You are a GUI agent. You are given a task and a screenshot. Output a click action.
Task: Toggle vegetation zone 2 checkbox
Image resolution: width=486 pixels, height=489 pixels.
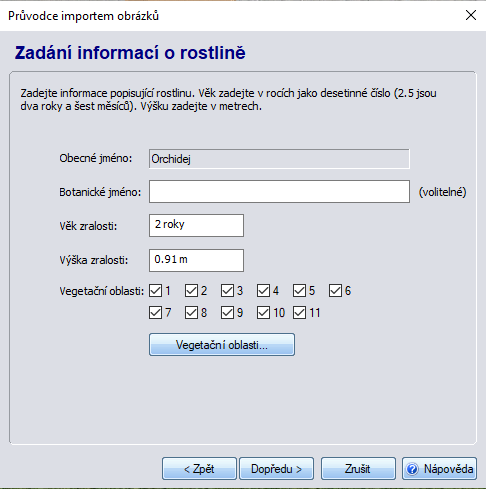(191, 291)
